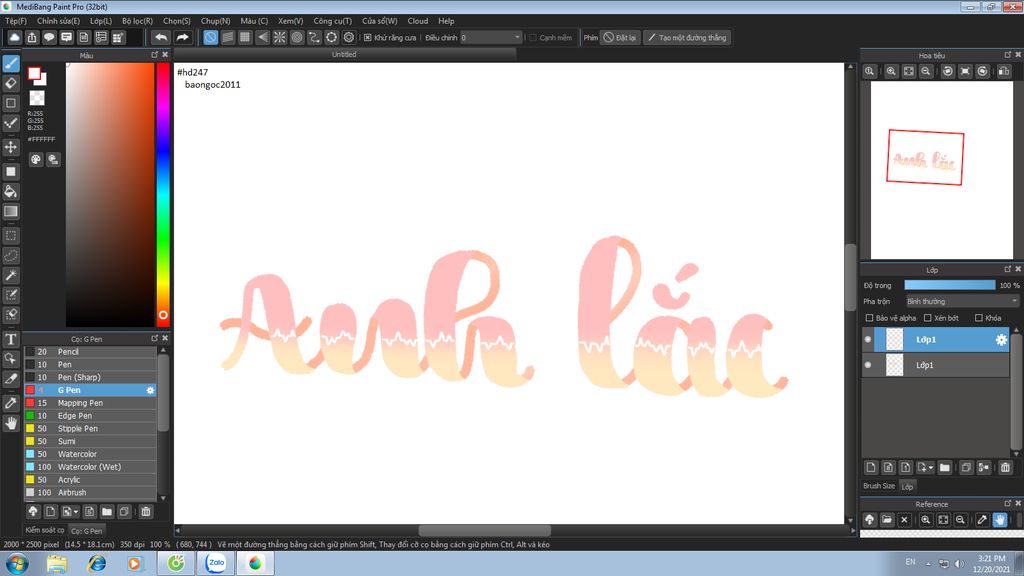Open the Tệp(F) menu
Screen dimensions: 1024x576
(x=16, y=21)
